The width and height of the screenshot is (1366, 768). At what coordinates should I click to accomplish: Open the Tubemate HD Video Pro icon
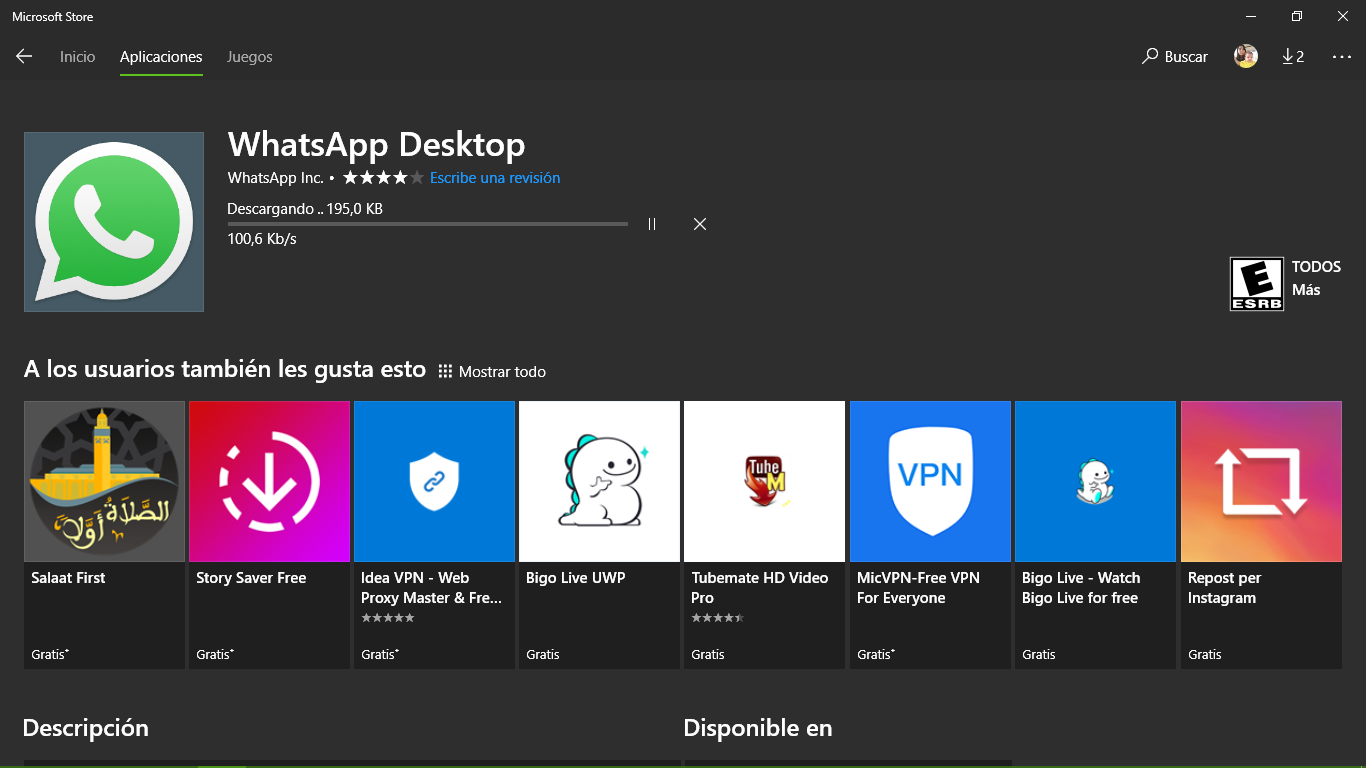point(764,481)
